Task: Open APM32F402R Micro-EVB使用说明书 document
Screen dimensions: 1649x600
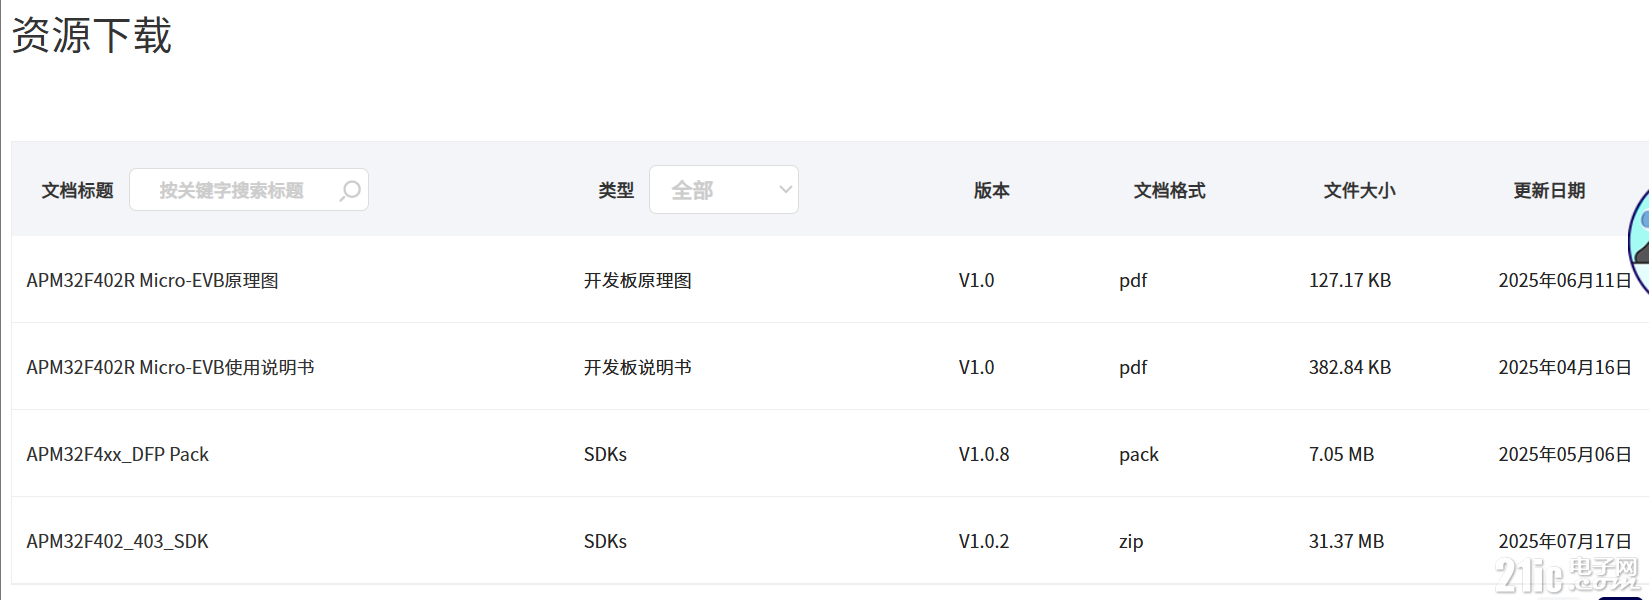Action: [171, 368]
